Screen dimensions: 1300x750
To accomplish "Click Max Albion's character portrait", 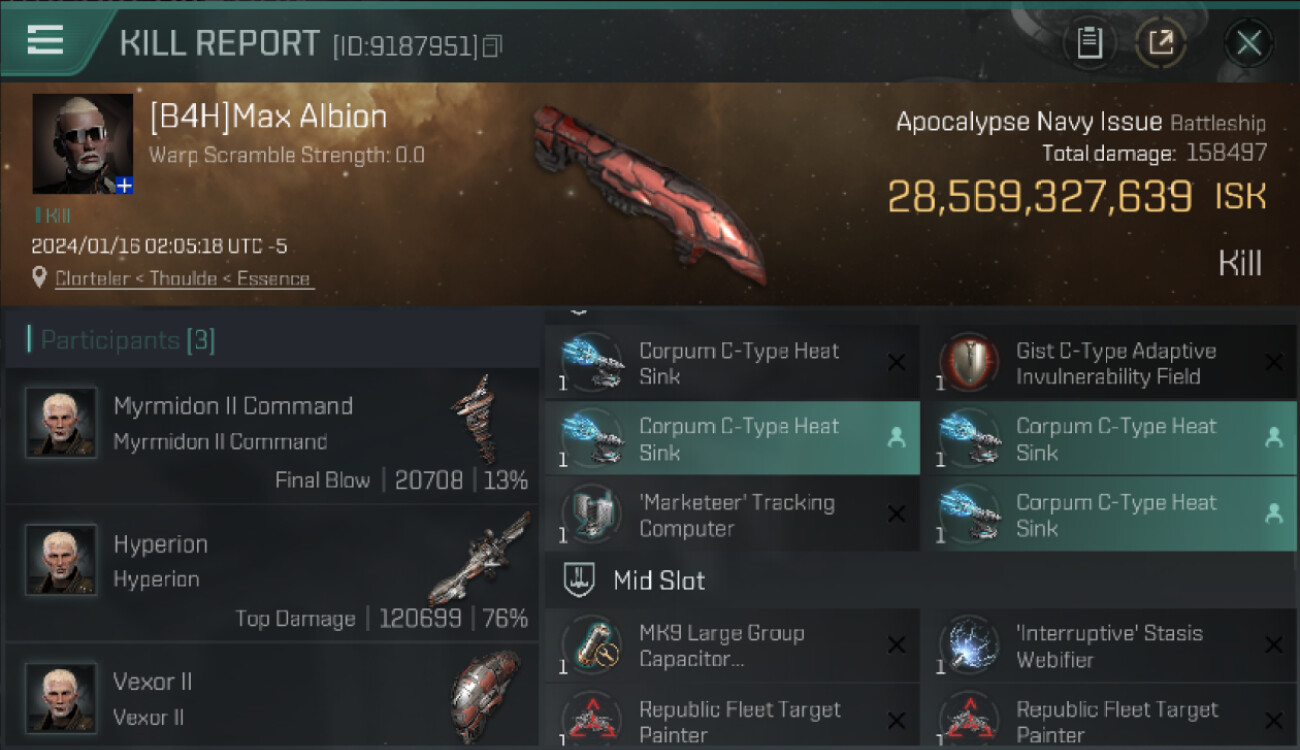I will tap(83, 144).
